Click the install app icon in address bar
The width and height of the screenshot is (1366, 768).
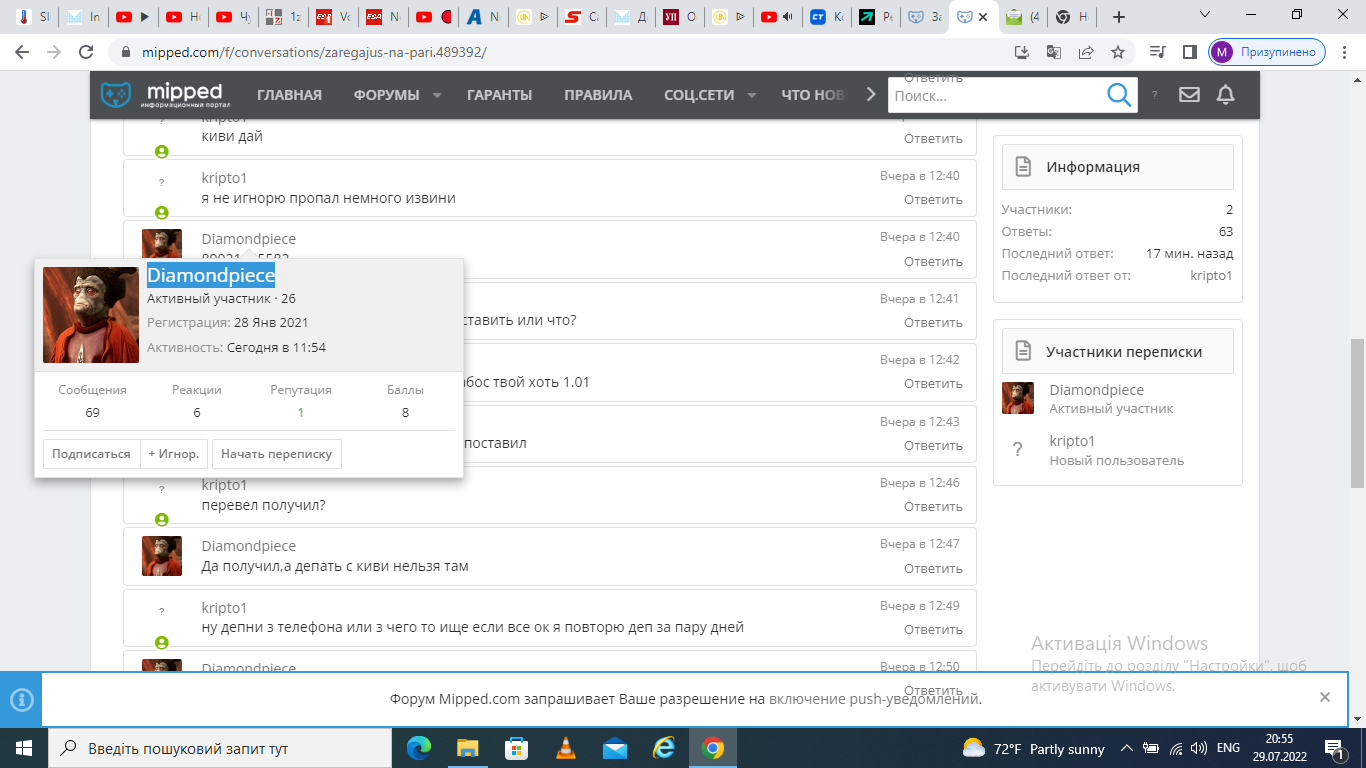1022,52
